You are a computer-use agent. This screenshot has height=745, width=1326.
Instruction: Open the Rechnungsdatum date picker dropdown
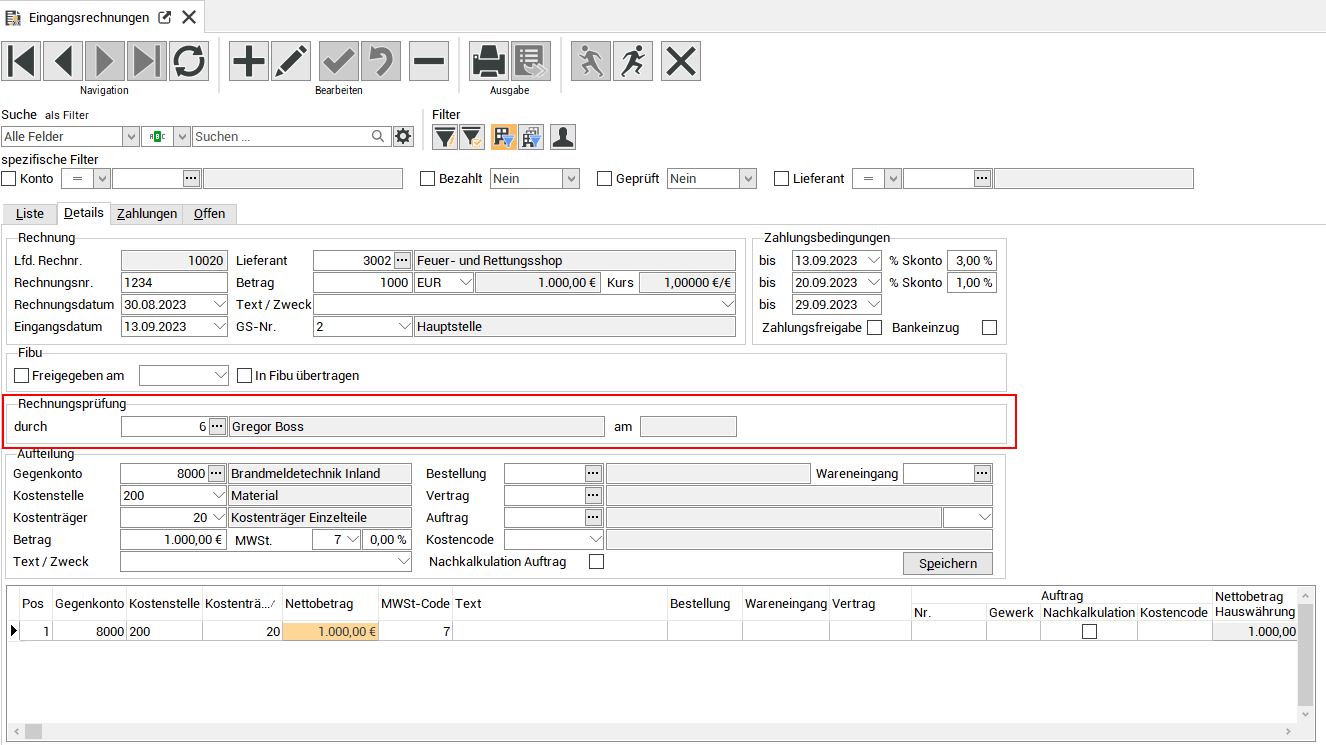point(218,304)
